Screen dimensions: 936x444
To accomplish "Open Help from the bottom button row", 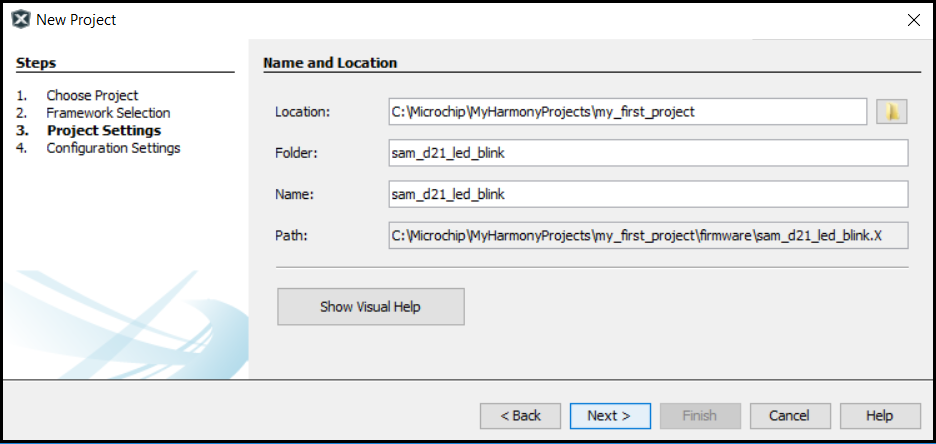I will point(879,416).
